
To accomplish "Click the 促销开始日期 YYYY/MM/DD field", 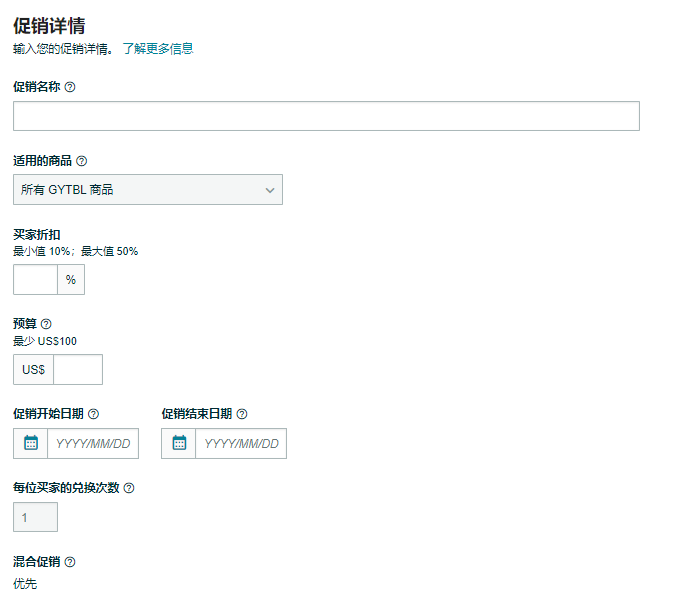I will pos(92,443).
